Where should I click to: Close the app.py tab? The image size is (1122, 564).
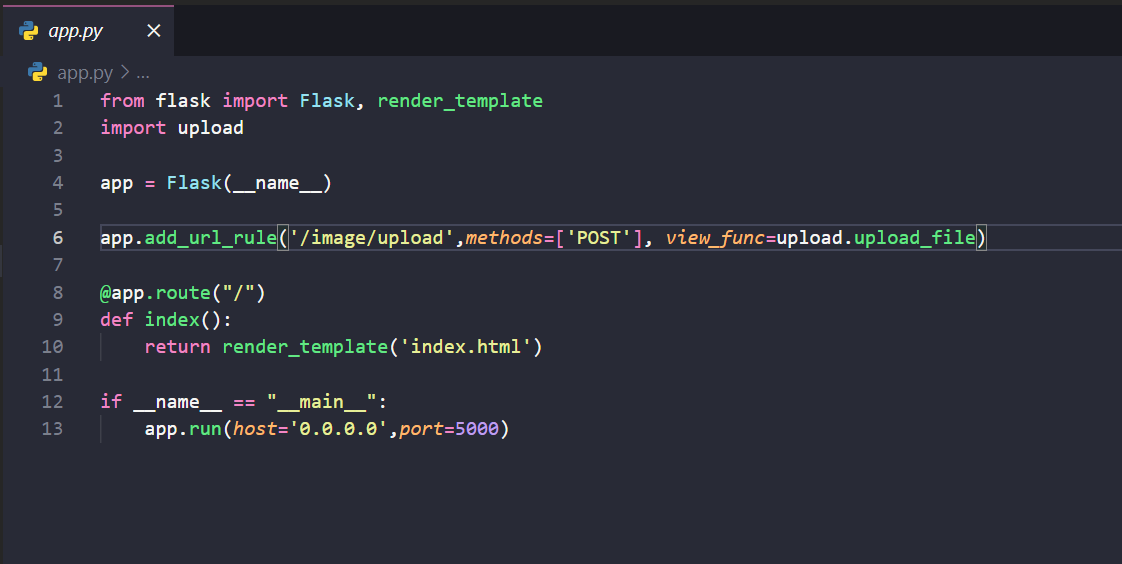[x=153, y=31]
